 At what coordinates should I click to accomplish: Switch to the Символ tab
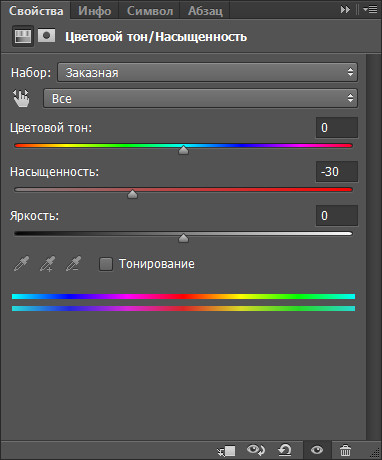point(150,11)
